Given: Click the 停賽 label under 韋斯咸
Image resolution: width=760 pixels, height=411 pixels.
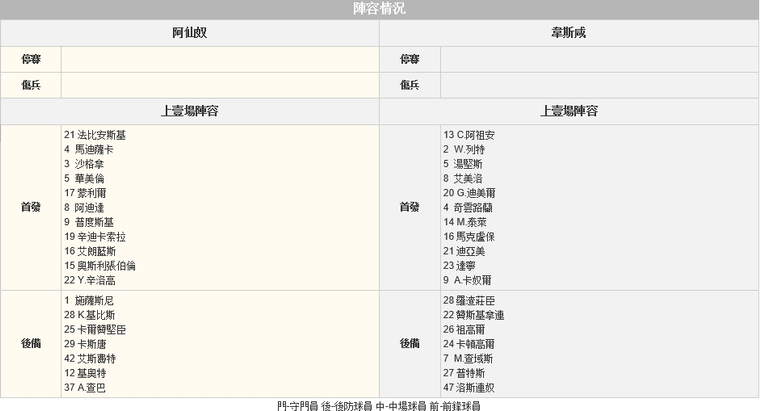Looking at the screenshot, I should coord(410,59).
